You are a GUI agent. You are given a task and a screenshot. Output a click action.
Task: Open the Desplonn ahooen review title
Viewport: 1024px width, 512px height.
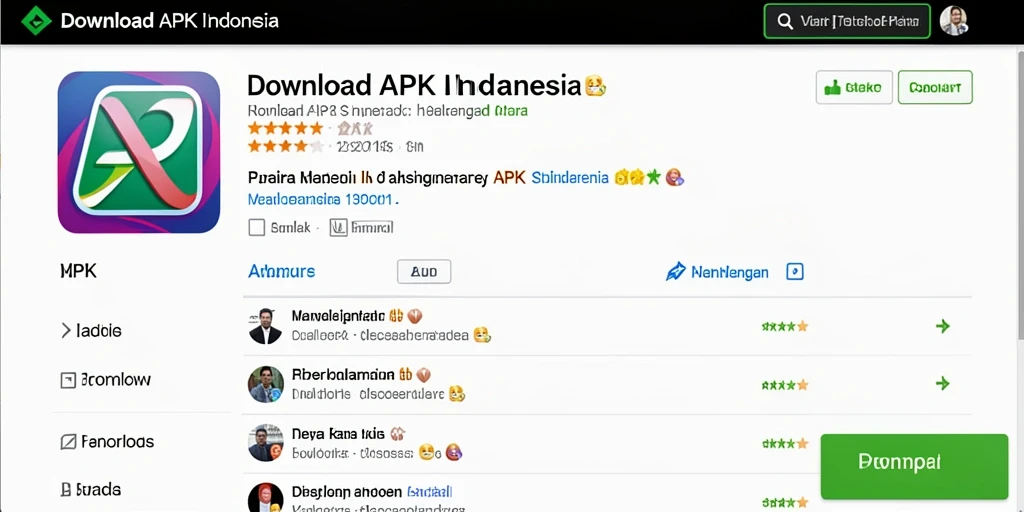346,491
